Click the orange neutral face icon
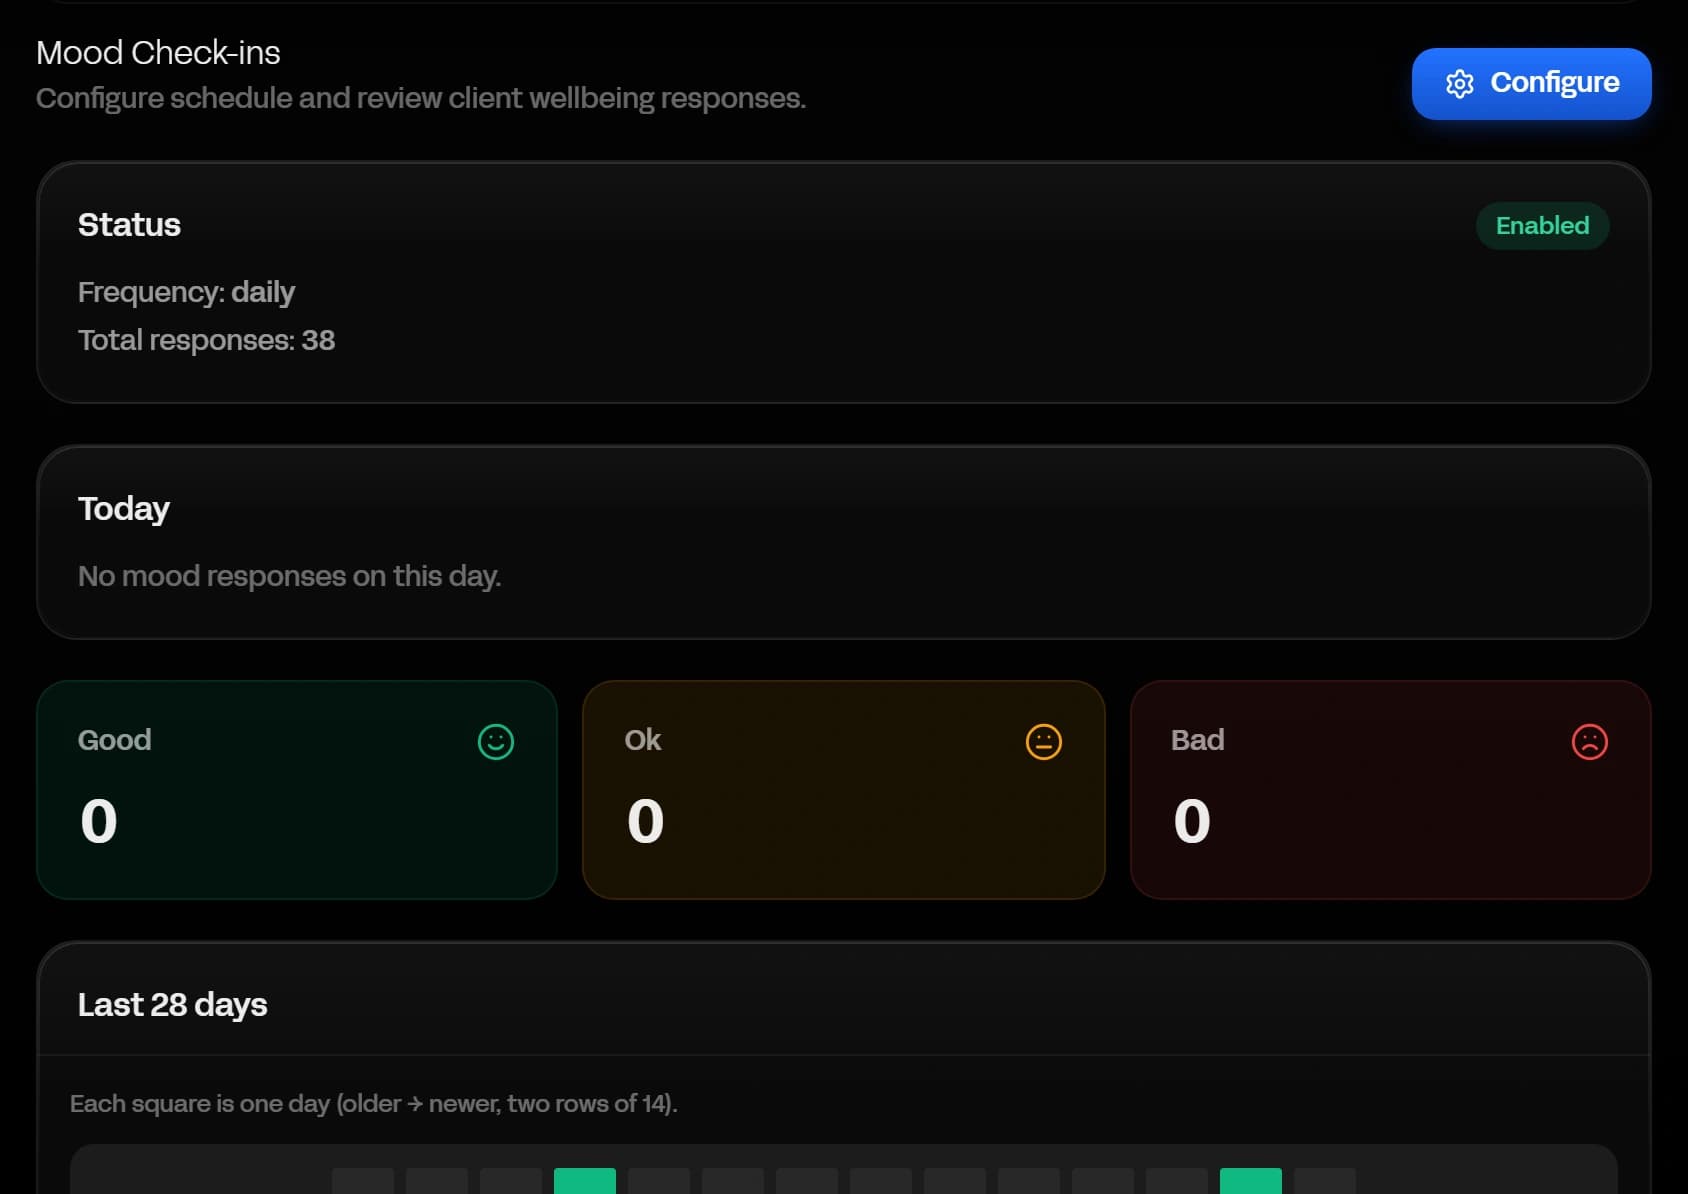 pos(1044,742)
